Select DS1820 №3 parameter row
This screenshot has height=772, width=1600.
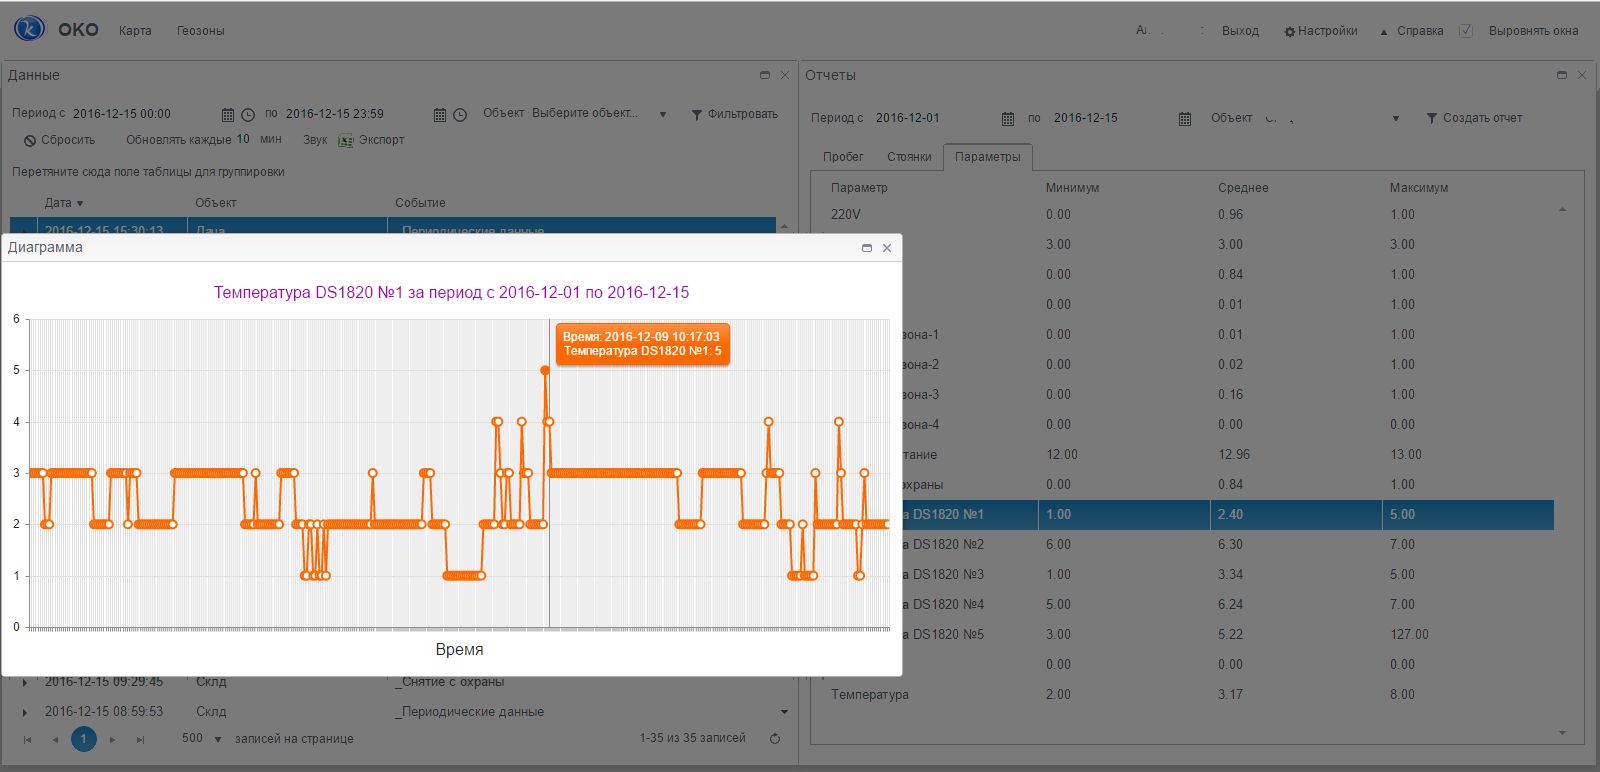(1228, 575)
